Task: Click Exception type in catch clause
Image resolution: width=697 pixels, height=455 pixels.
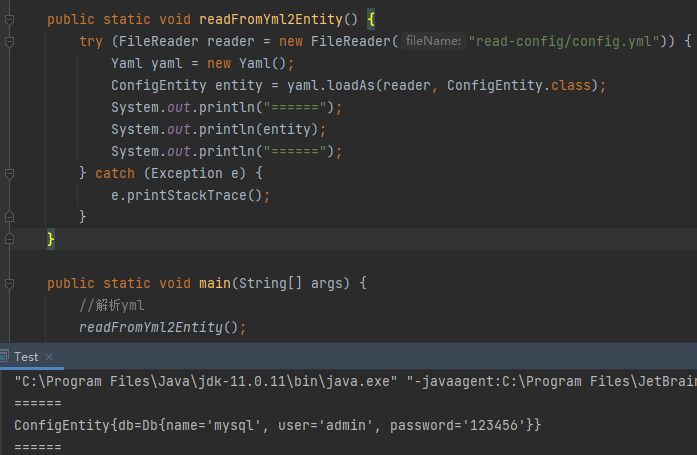Action: point(187,173)
